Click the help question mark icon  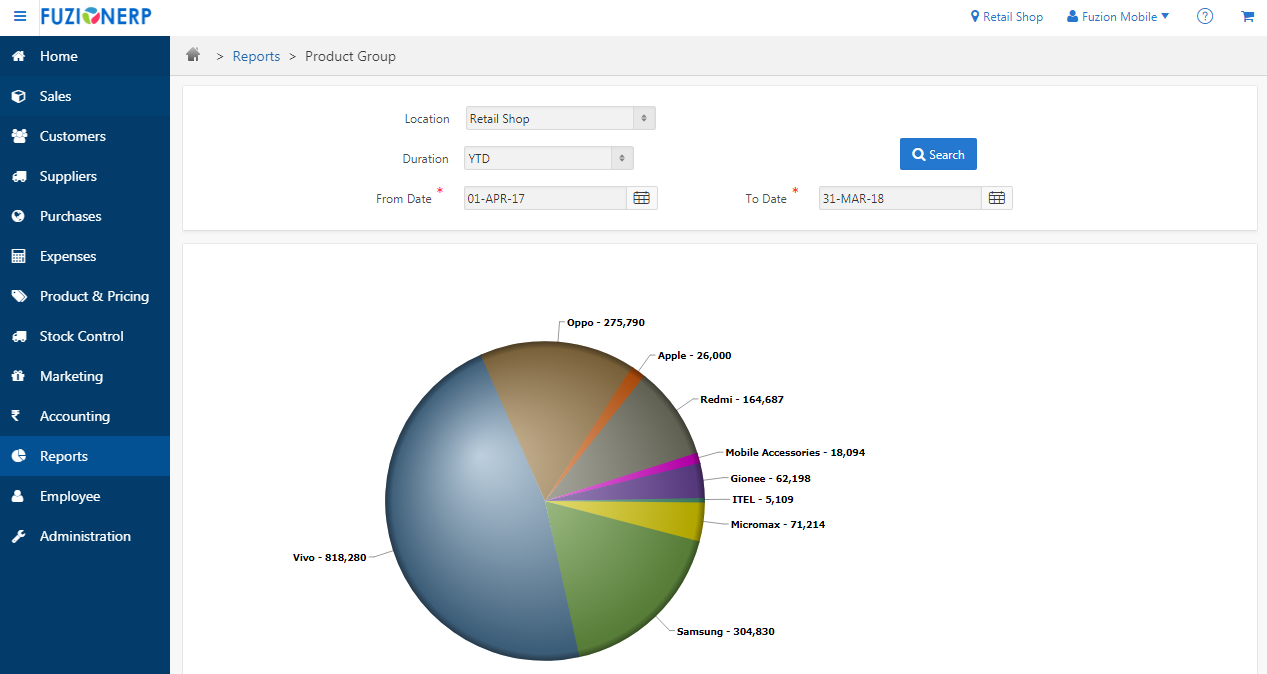click(1205, 17)
